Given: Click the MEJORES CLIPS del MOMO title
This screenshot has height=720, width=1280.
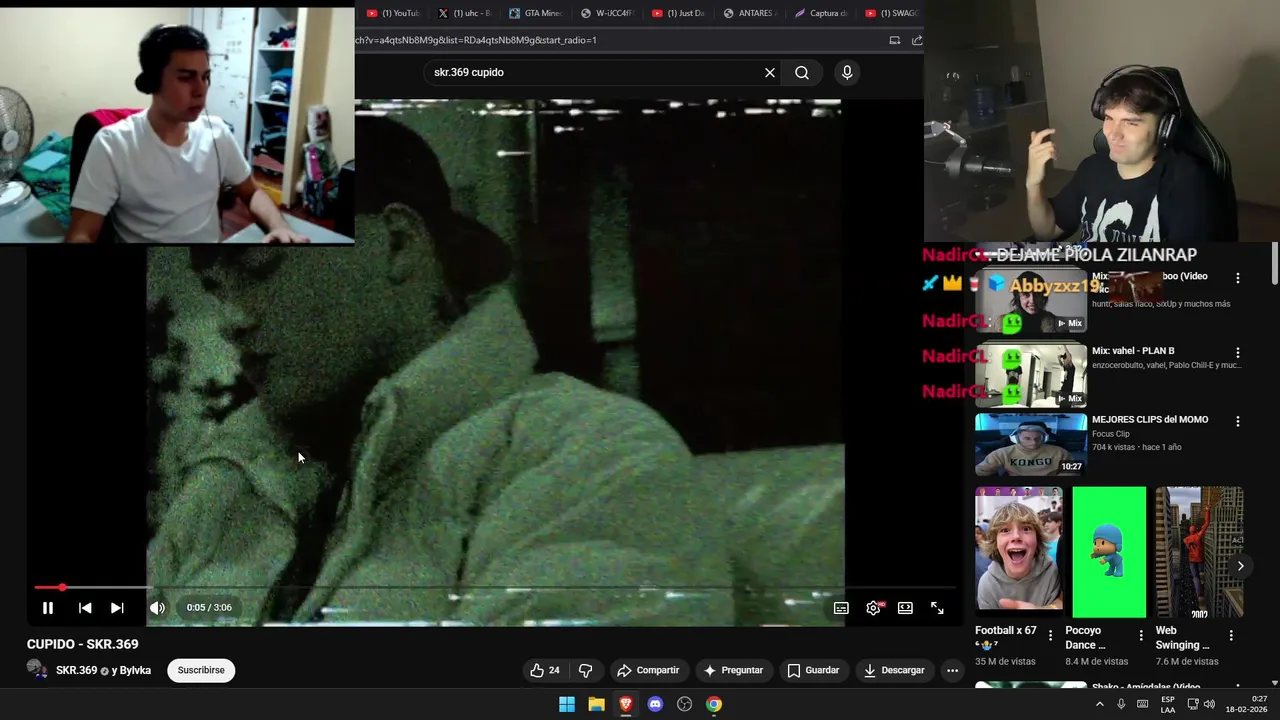Looking at the screenshot, I should click(x=1150, y=420).
